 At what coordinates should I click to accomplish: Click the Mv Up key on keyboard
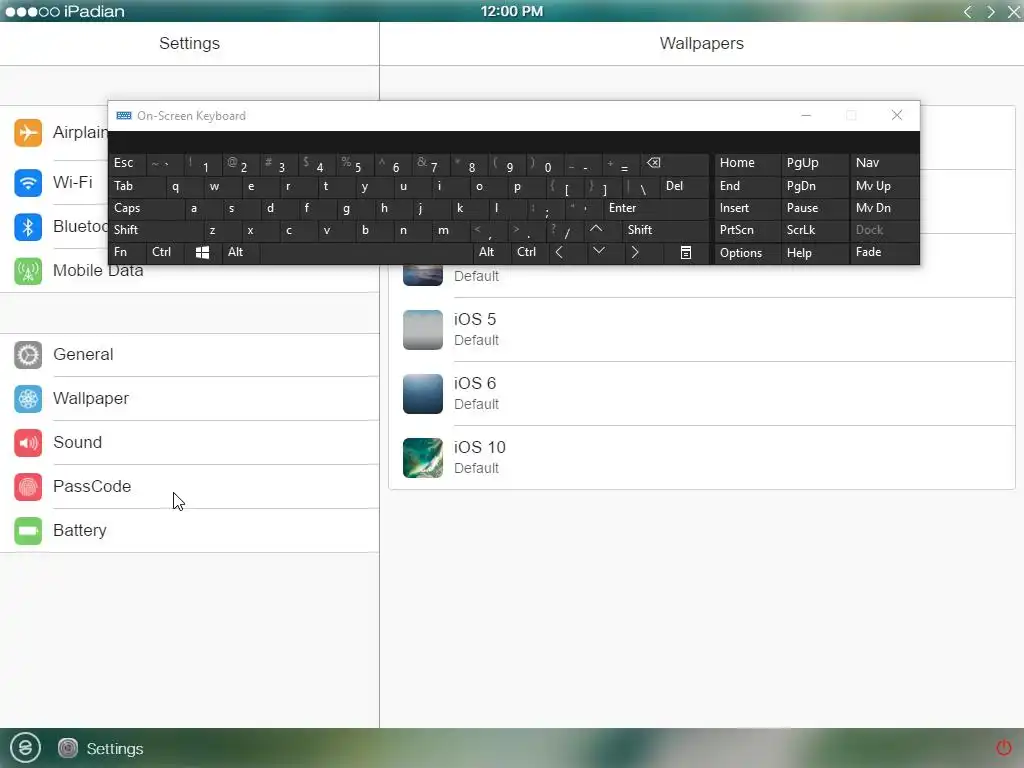[x=884, y=186]
